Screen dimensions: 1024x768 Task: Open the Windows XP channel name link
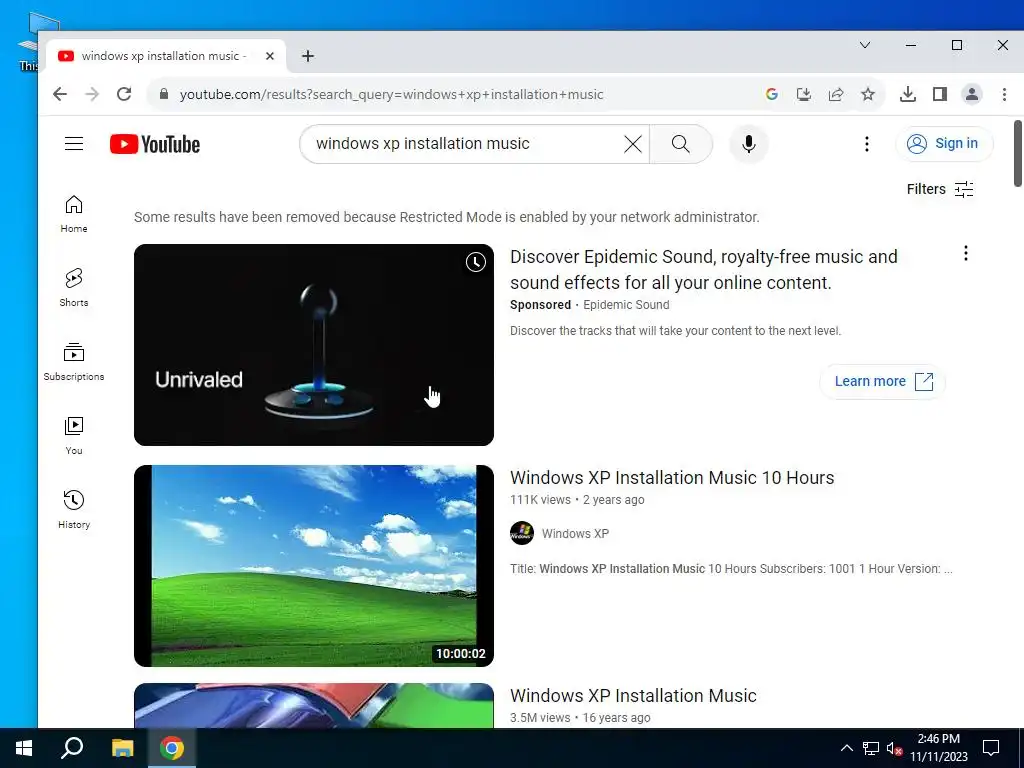(575, 534)
